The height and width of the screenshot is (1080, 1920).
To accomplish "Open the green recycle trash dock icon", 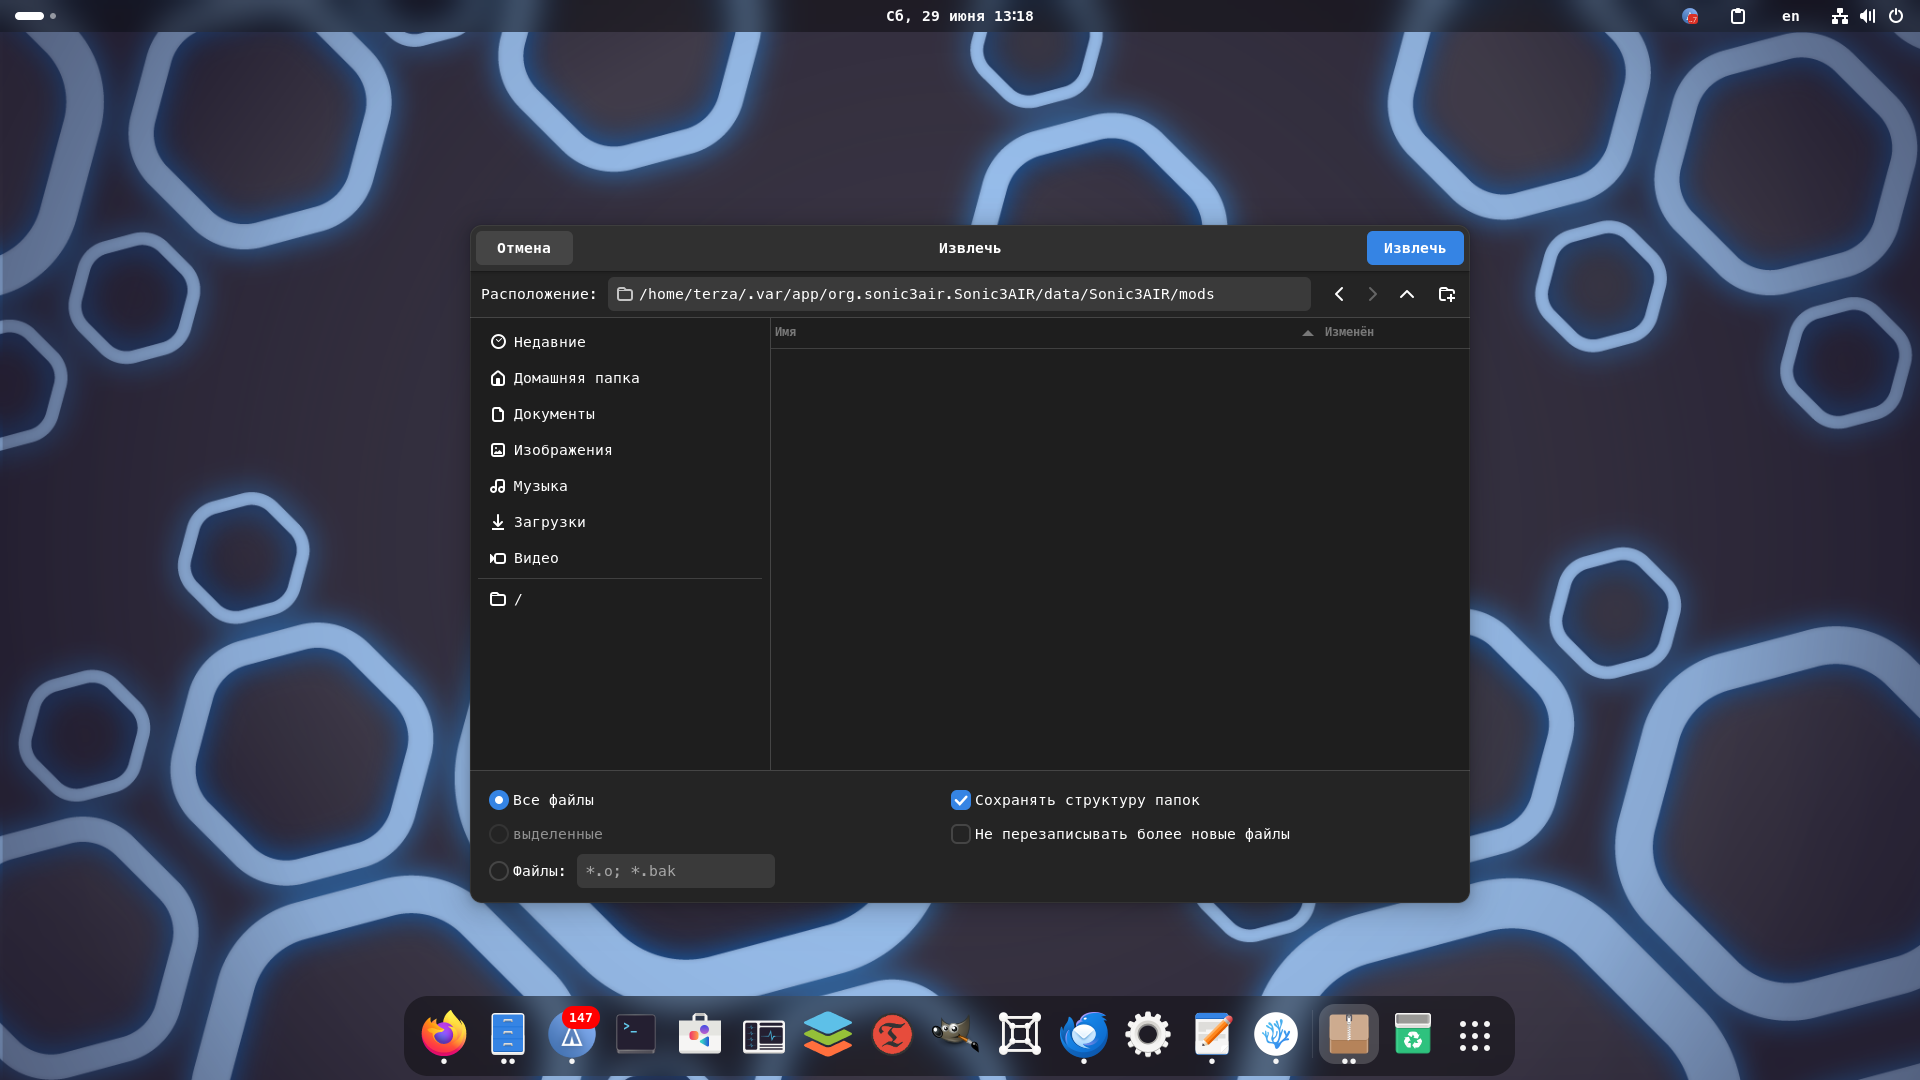I will pos(1413,1034).
